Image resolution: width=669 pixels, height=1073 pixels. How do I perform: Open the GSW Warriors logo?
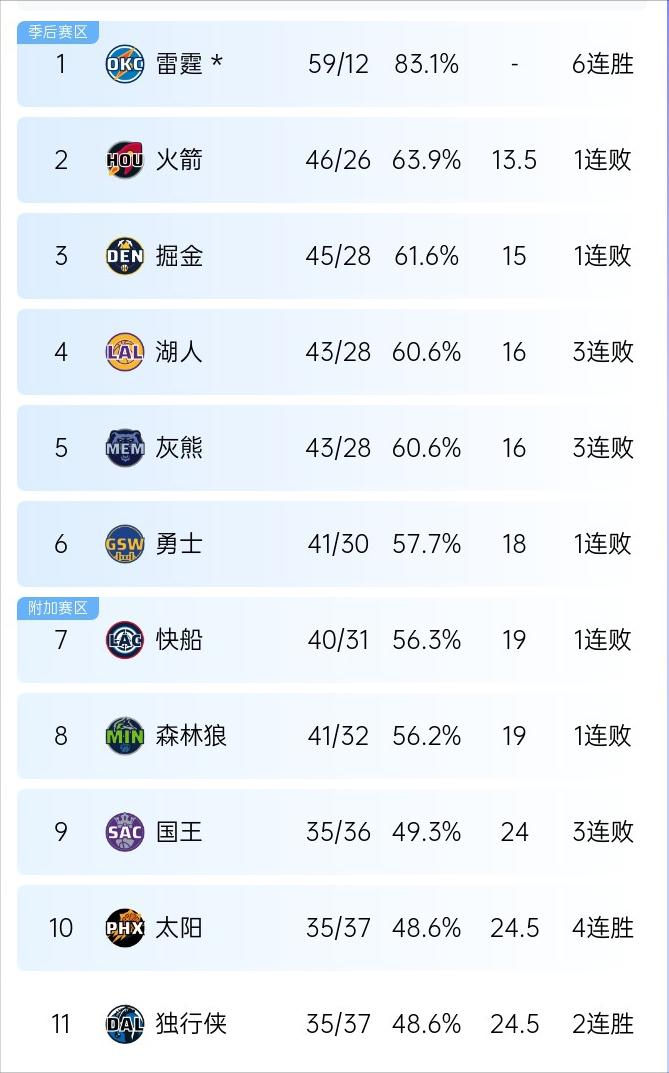pyautogui.click(x=125, y=544)
